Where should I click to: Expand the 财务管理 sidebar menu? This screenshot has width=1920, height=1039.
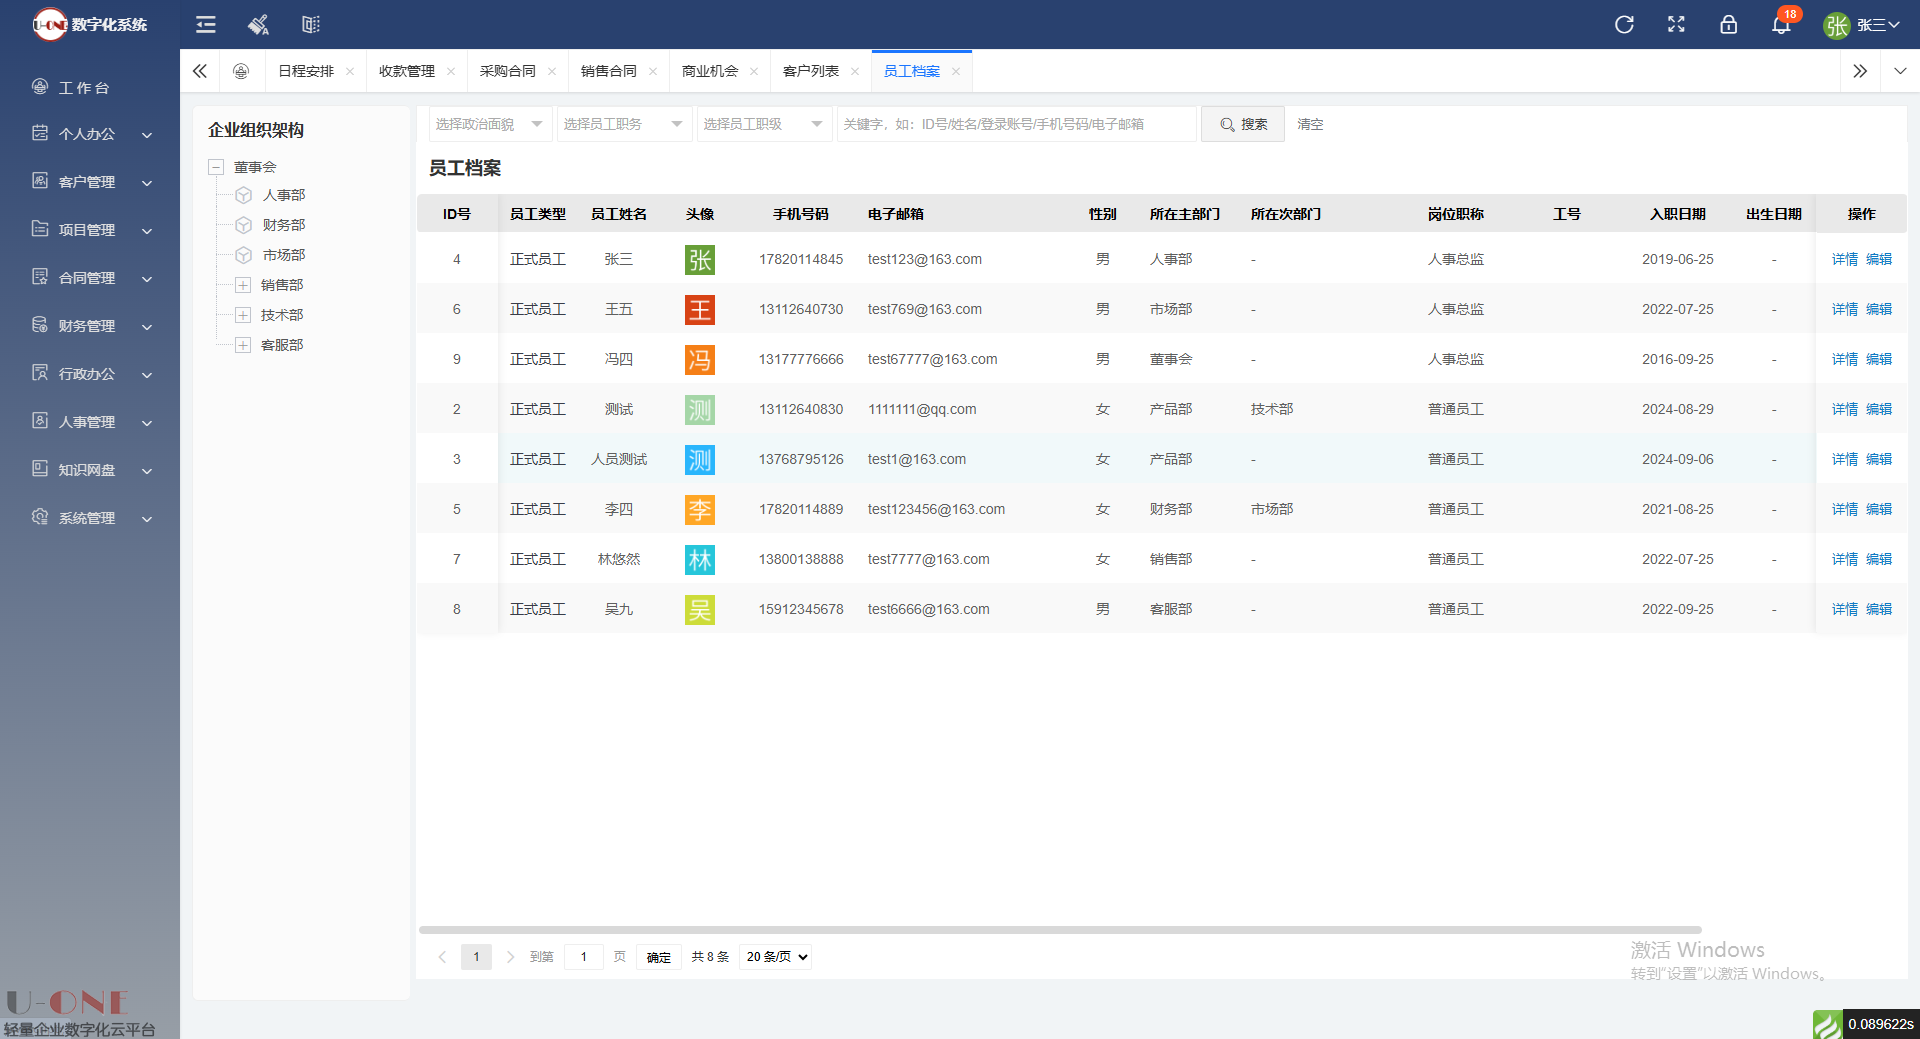coord(90,325)
